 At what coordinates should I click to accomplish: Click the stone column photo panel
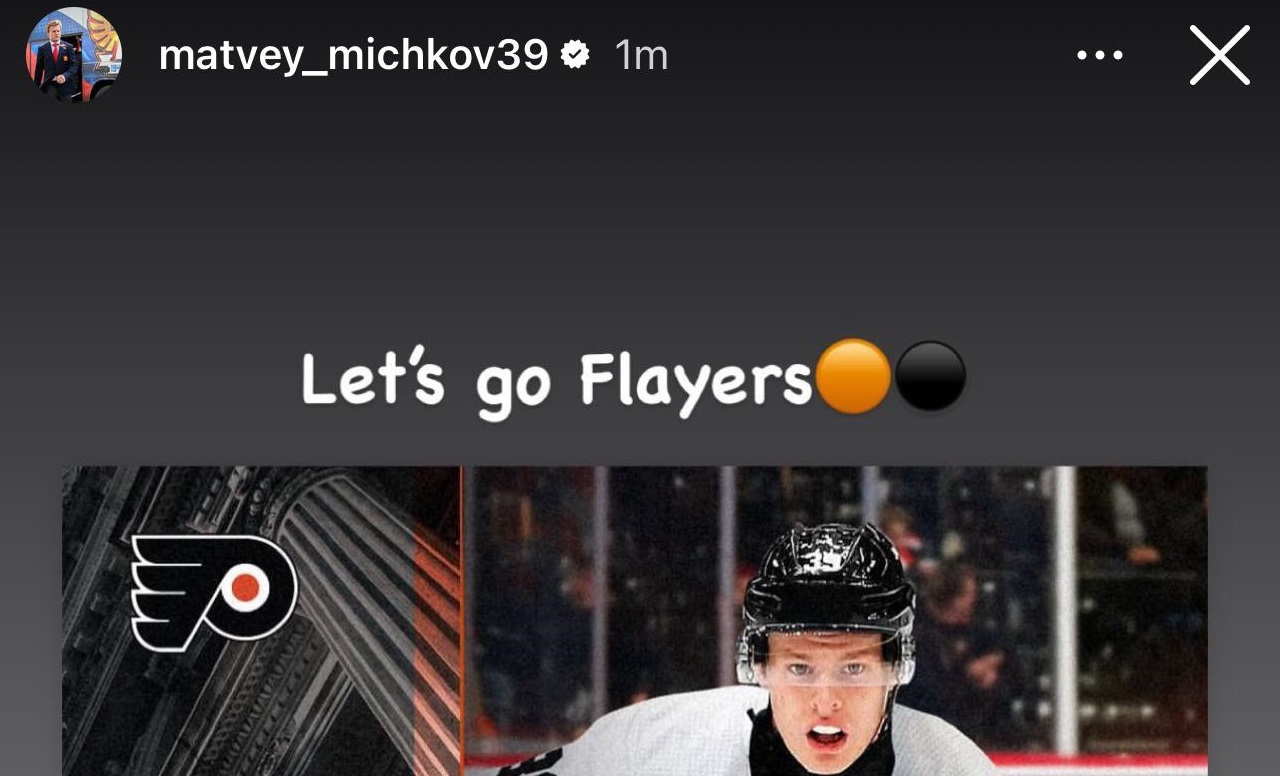261,621
